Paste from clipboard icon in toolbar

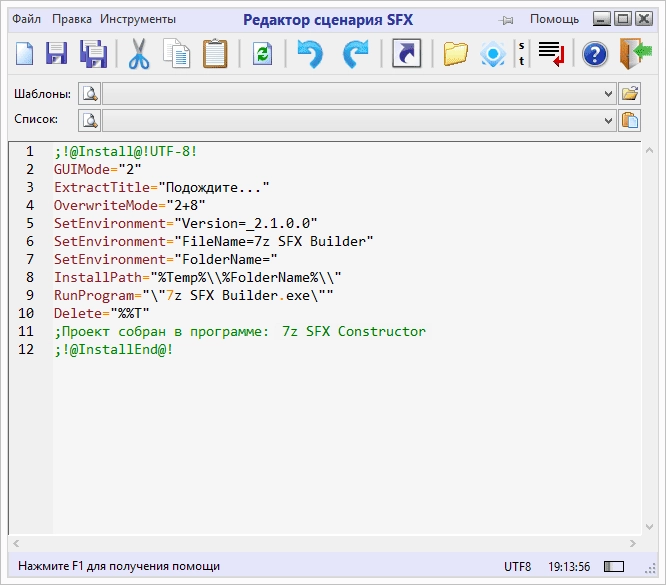(x=215, y=54)
